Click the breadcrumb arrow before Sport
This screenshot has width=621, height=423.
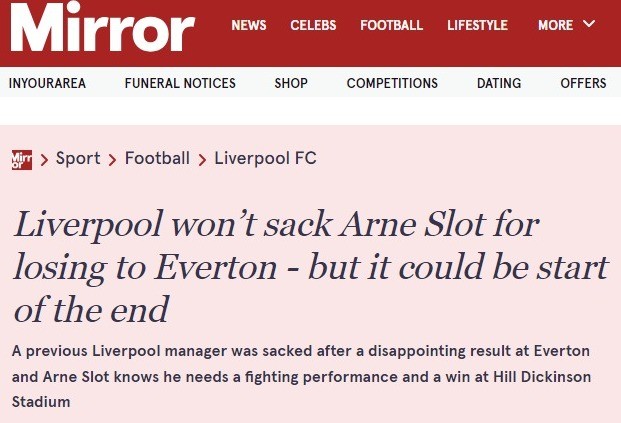coord(45,159)
